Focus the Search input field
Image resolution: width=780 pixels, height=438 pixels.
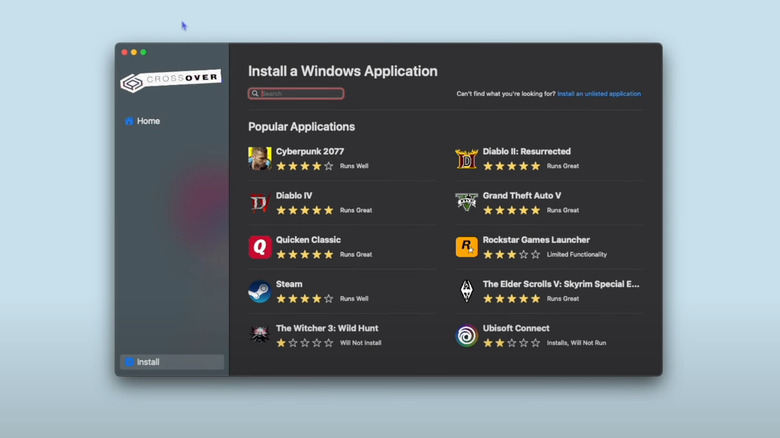tap(300, 94)
